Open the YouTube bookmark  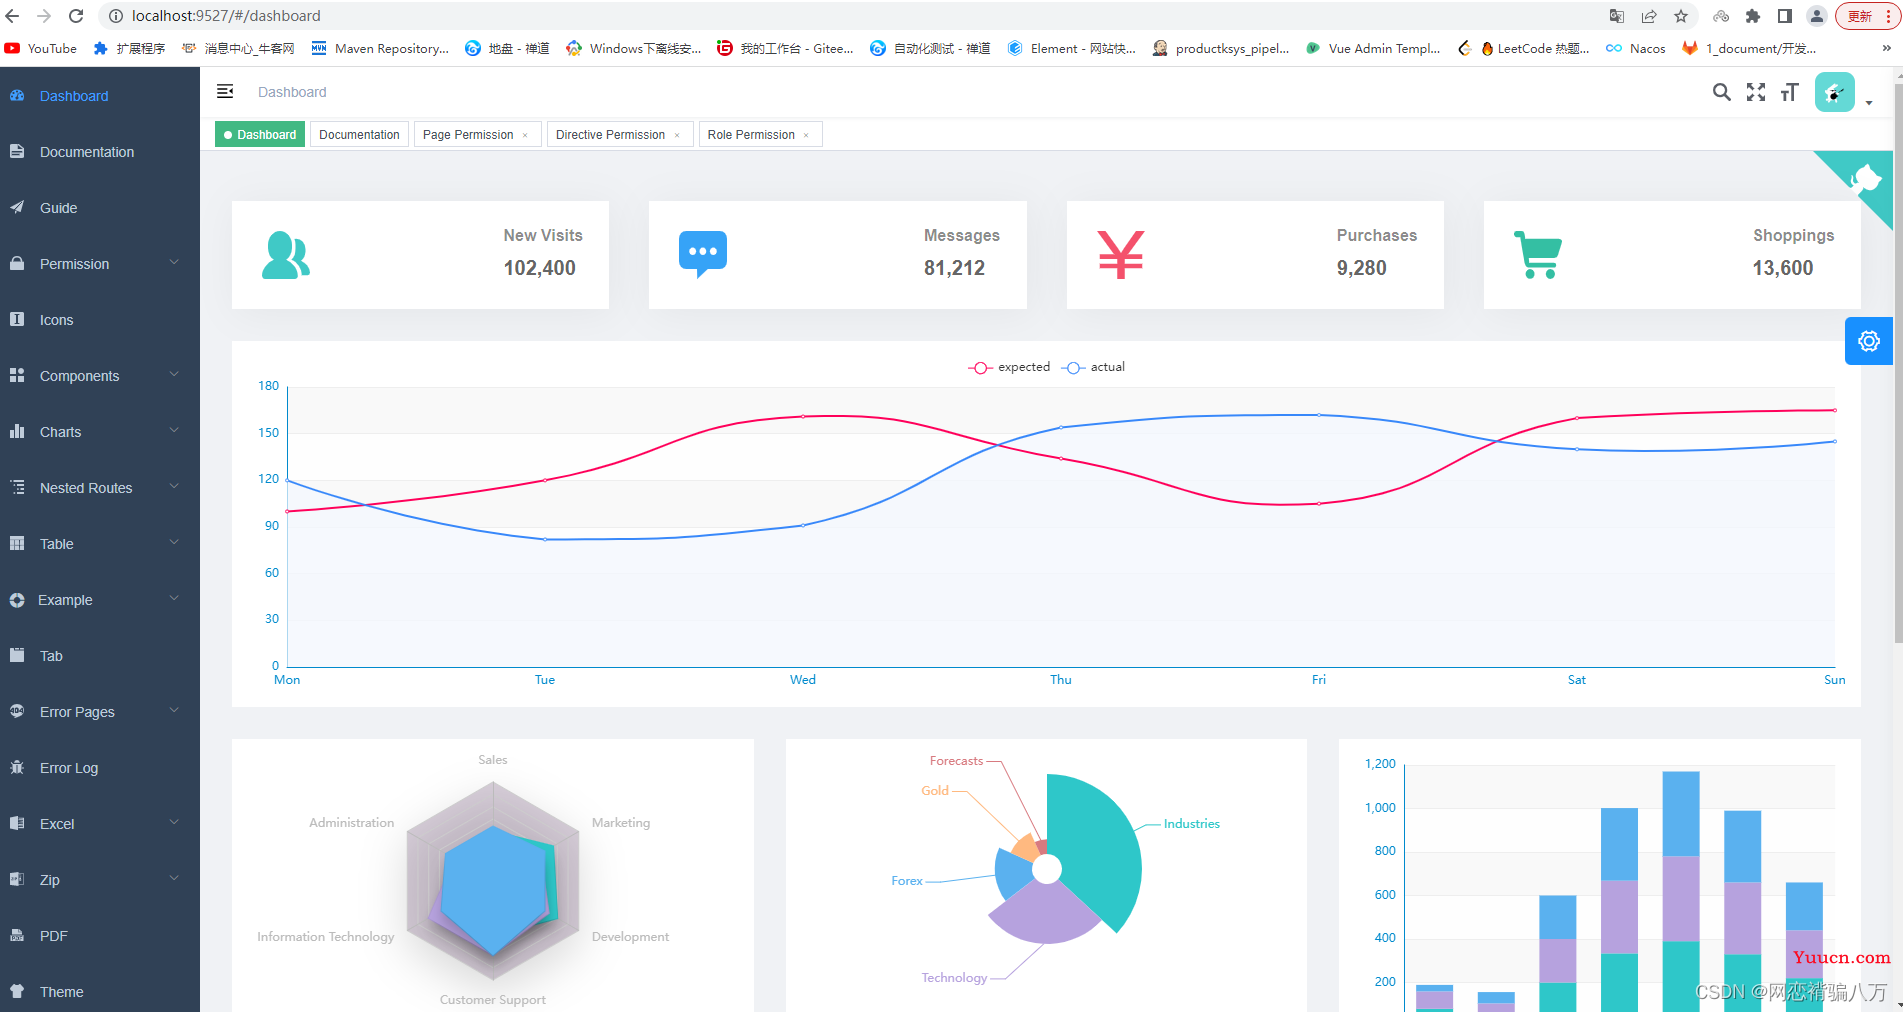41,48
